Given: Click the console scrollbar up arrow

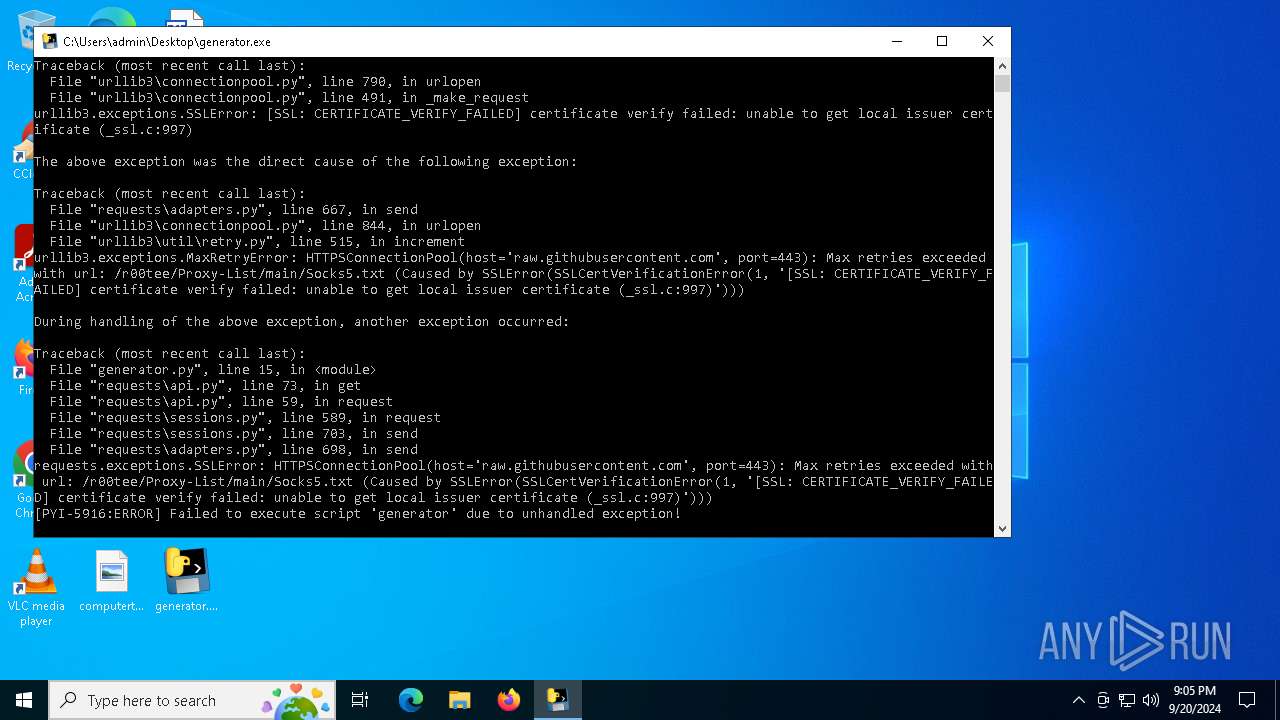Looking at the screenshot, I should pyautogui.click(x=1002, y=66).
